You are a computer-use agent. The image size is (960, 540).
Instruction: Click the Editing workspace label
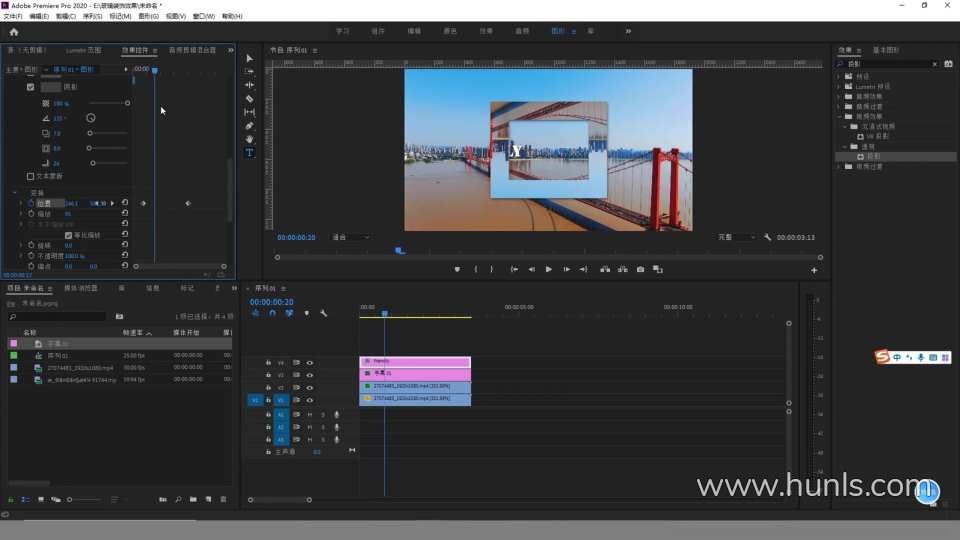(x=414, y=31)
